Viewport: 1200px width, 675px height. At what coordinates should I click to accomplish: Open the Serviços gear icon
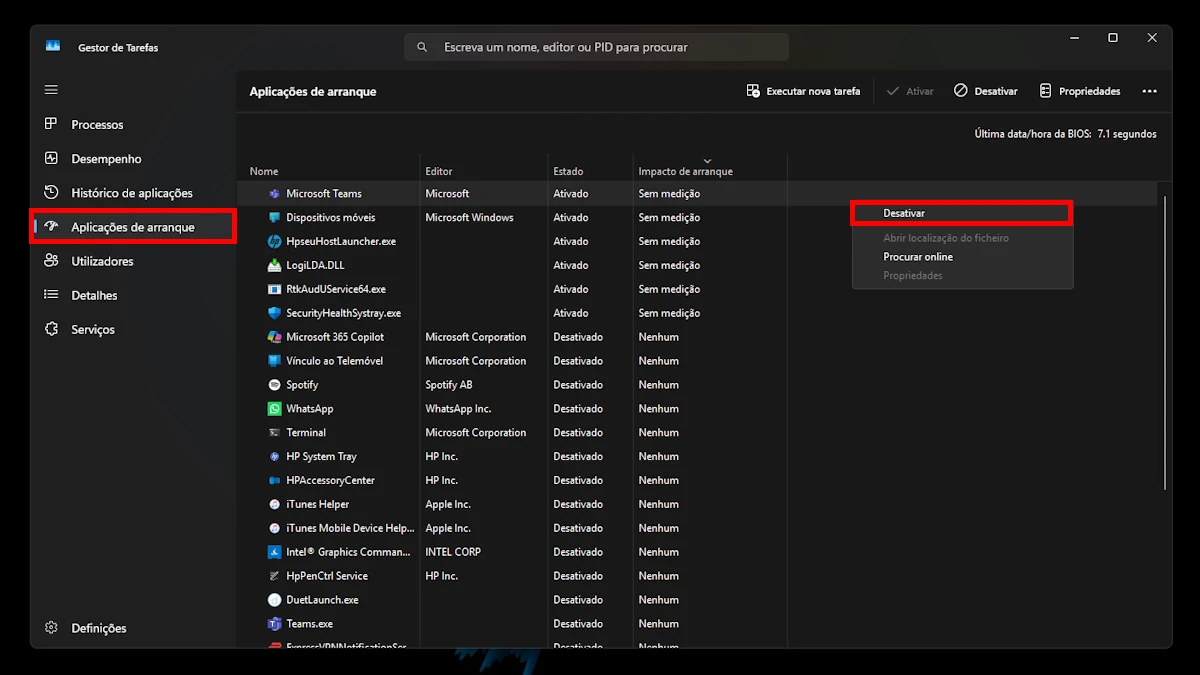(x=51, y=329)
